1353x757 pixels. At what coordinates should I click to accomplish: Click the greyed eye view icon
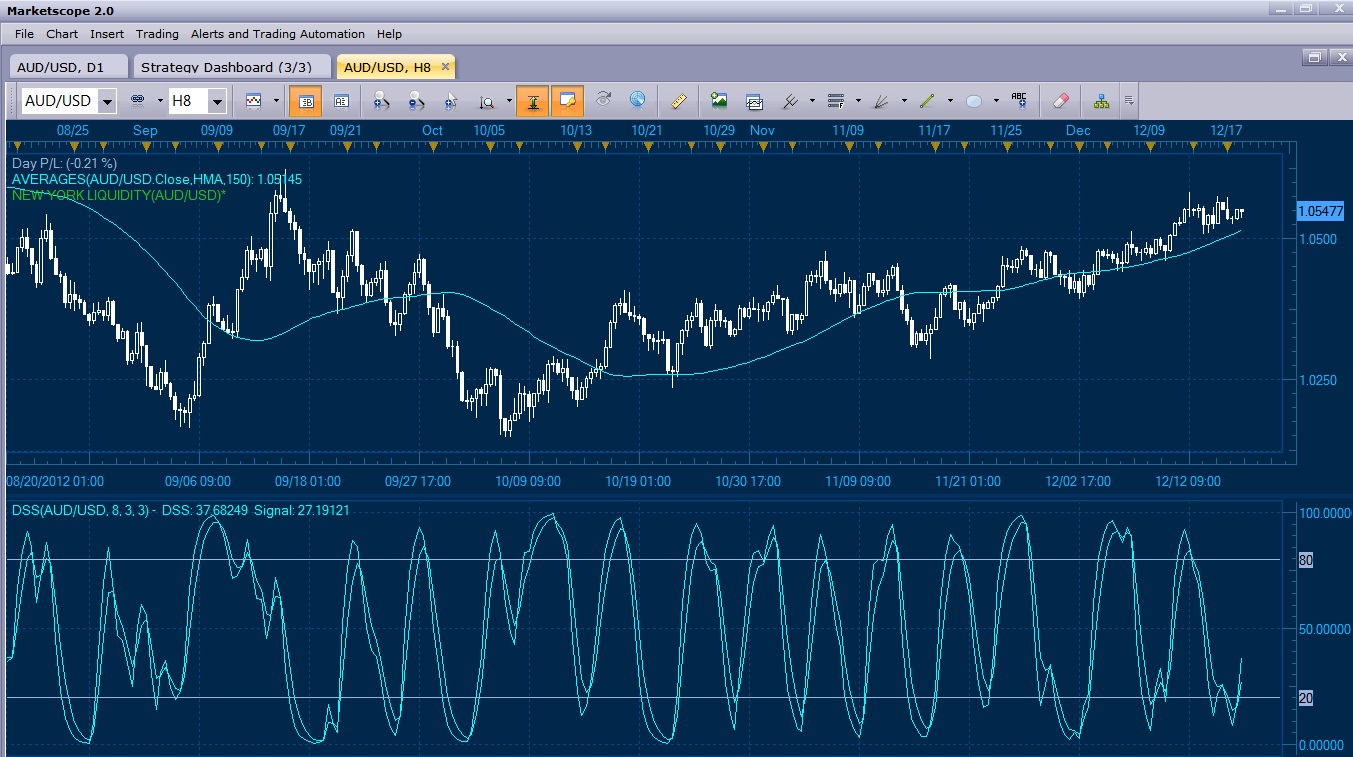point(603,100)
